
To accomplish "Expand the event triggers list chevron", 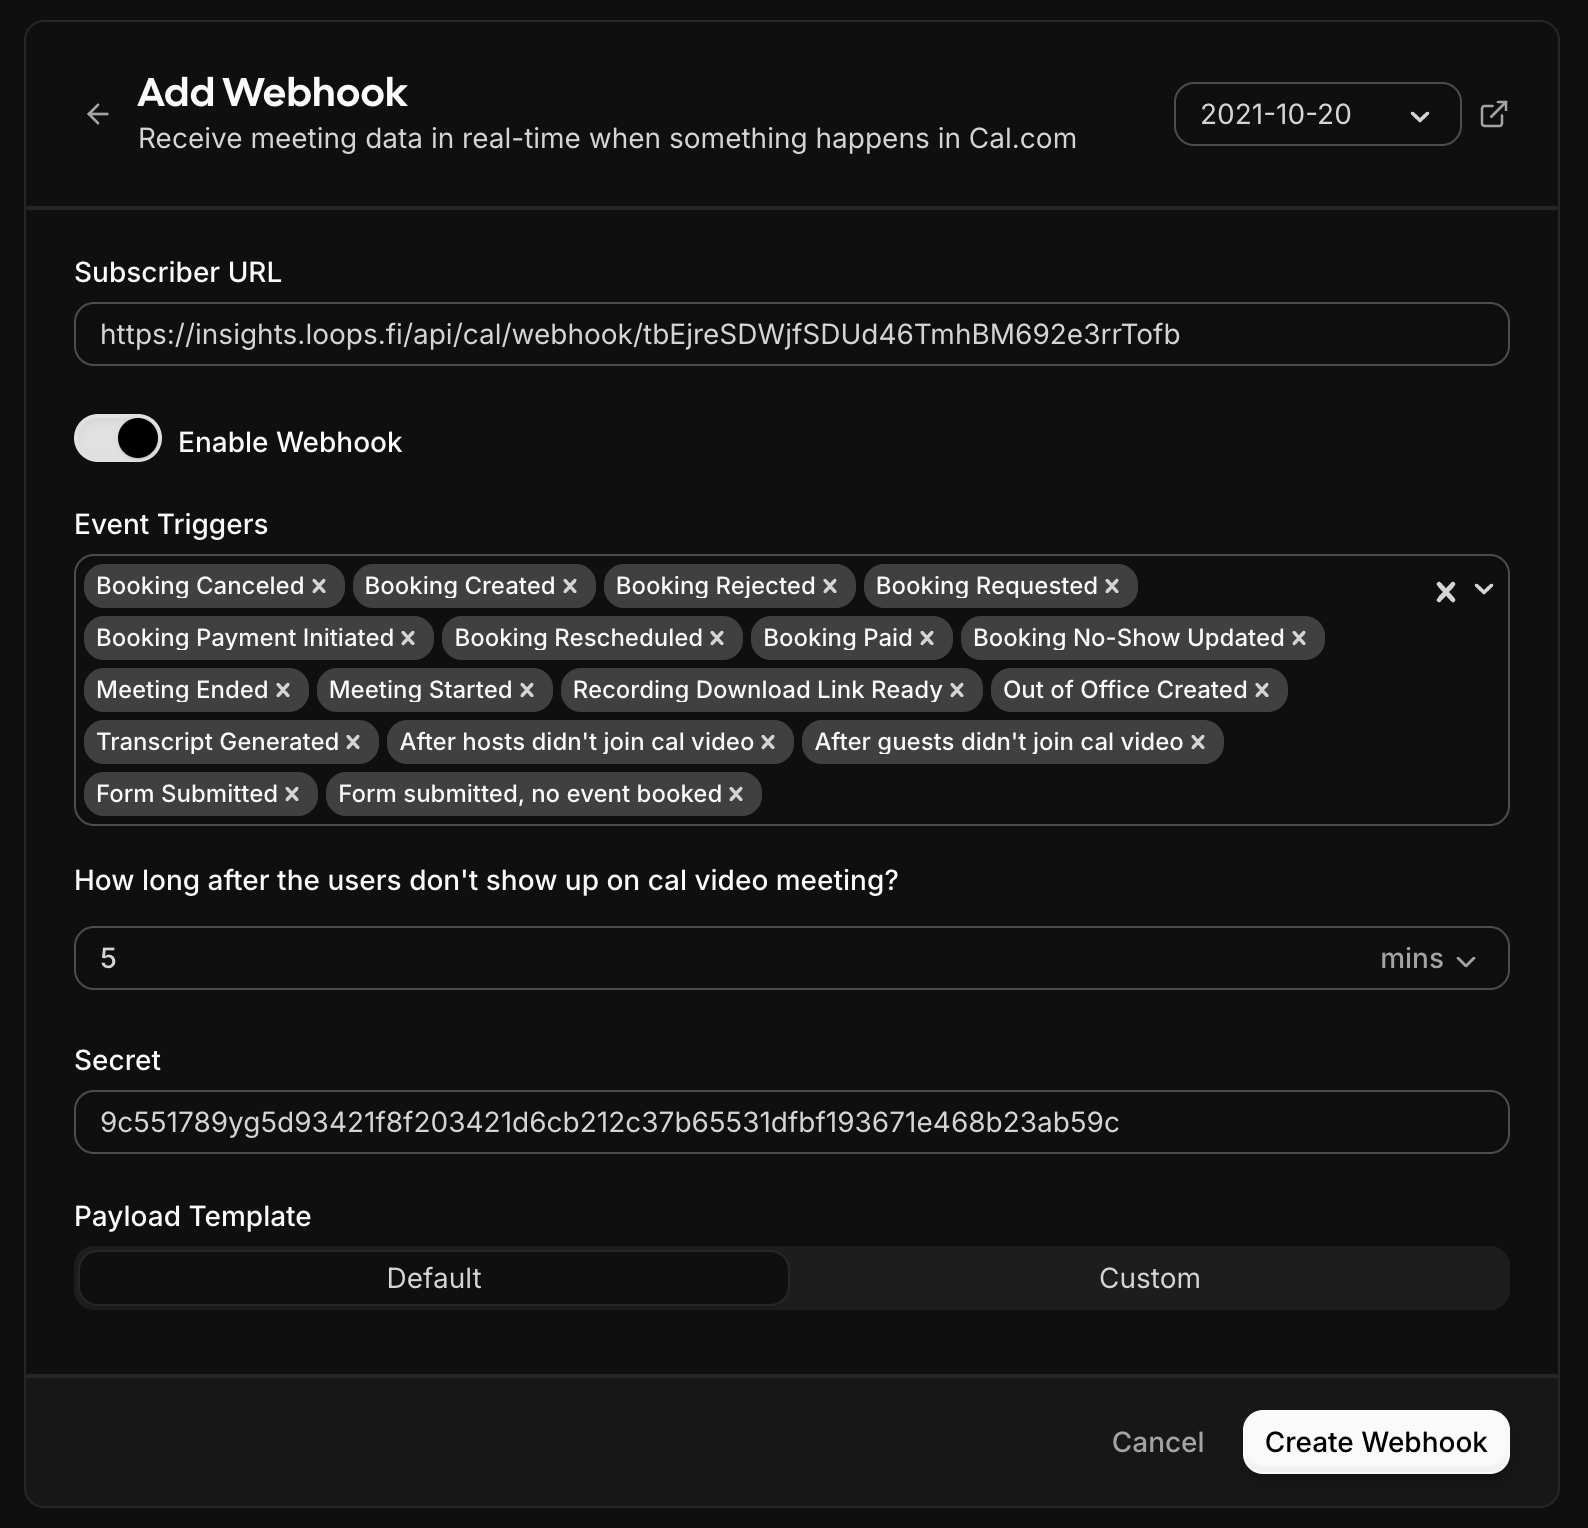I will 1484,591.
